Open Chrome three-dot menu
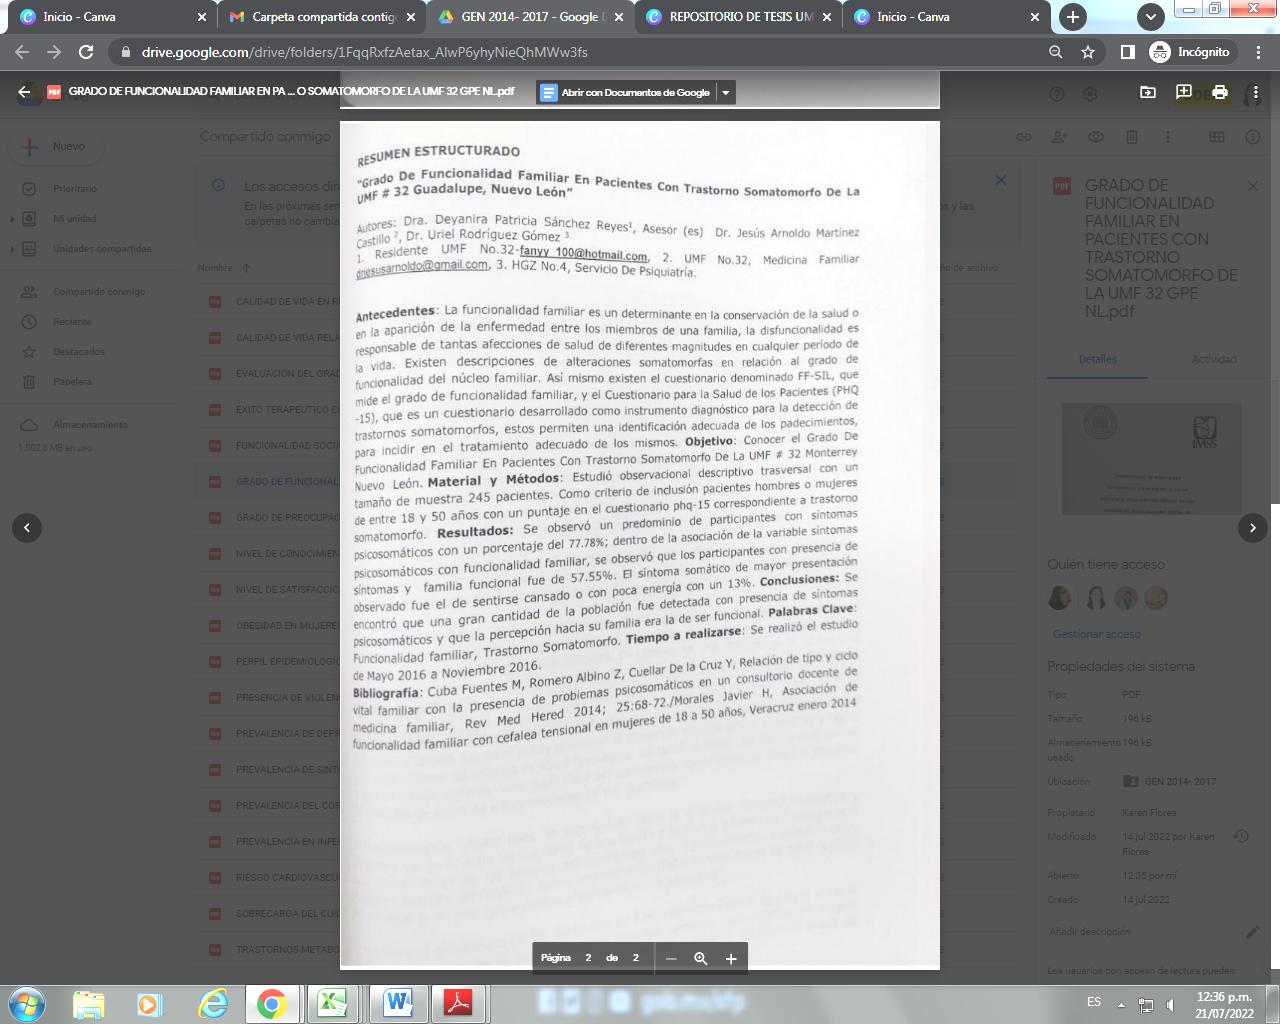 pos(1257,52)
